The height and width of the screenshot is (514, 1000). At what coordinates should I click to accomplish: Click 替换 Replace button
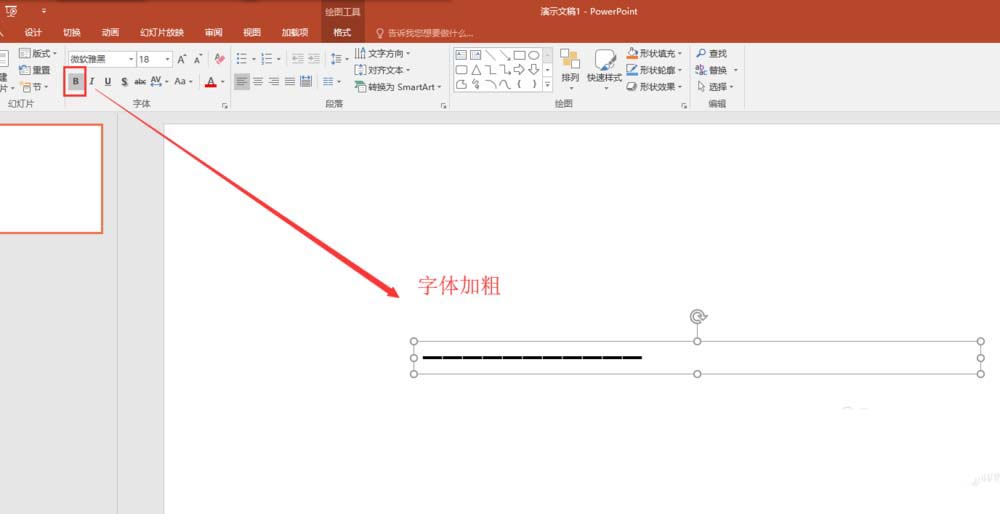[717, 70]
